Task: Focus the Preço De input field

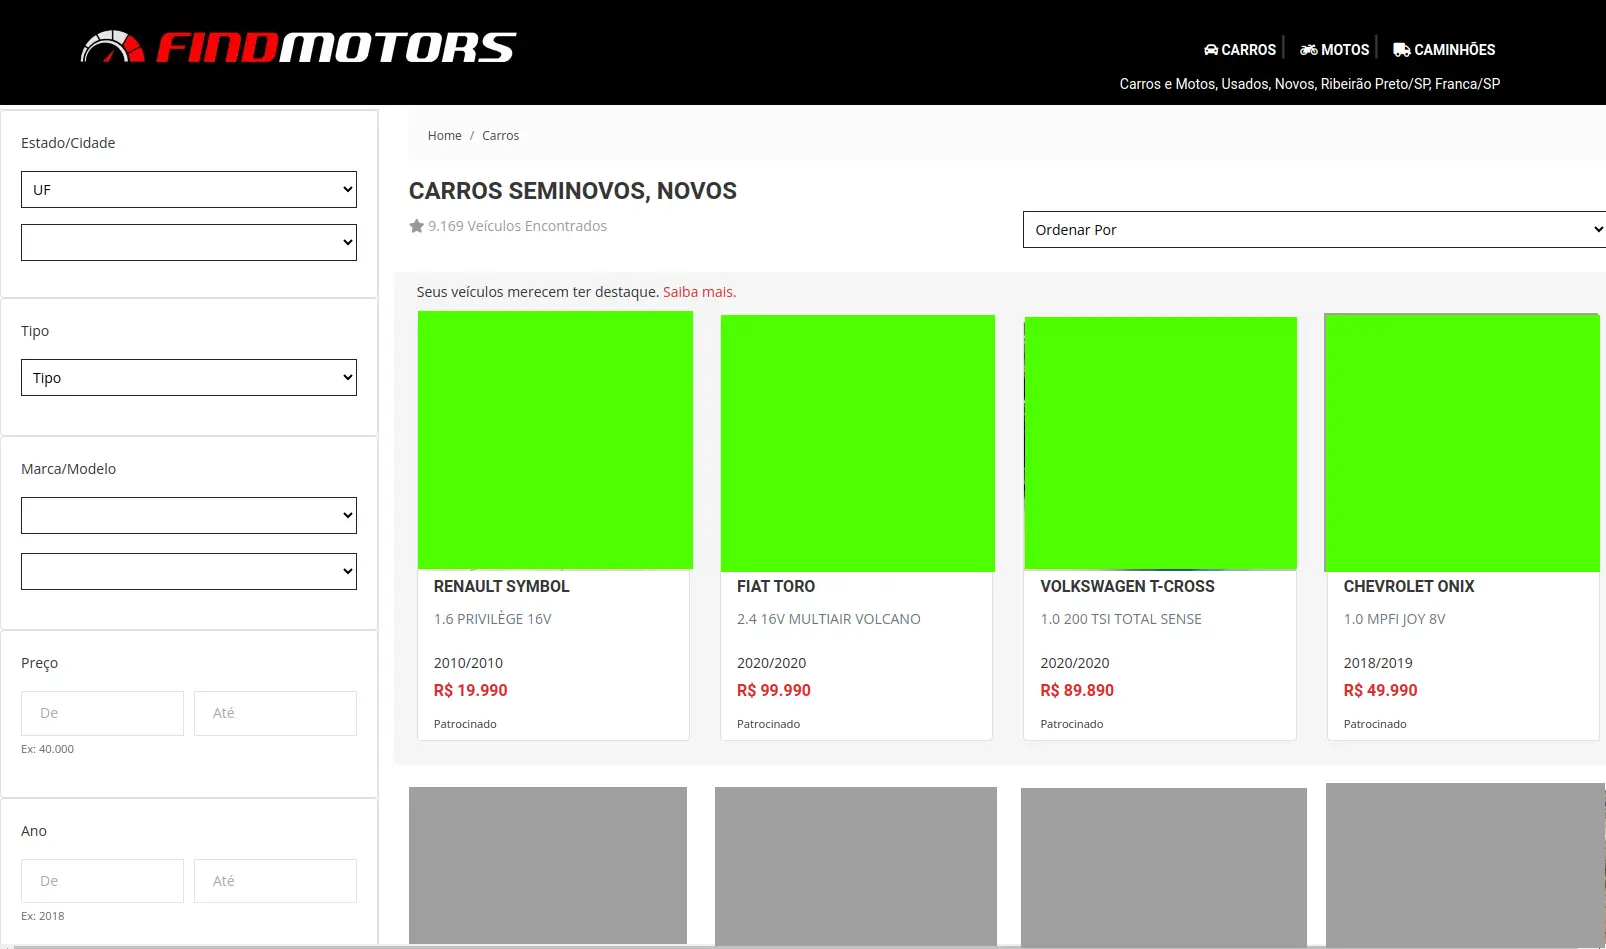Action: tap(102, 713)
